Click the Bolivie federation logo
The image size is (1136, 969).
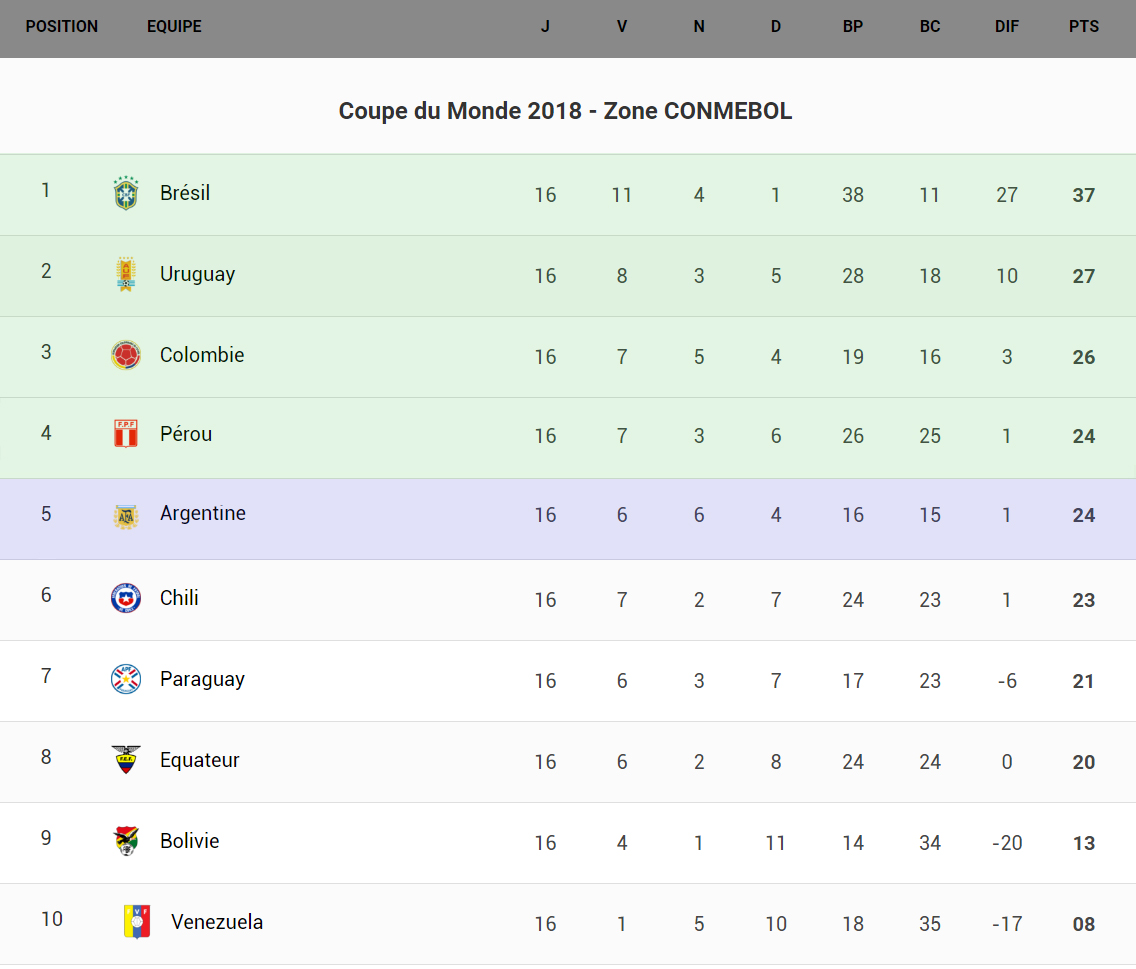126,841
